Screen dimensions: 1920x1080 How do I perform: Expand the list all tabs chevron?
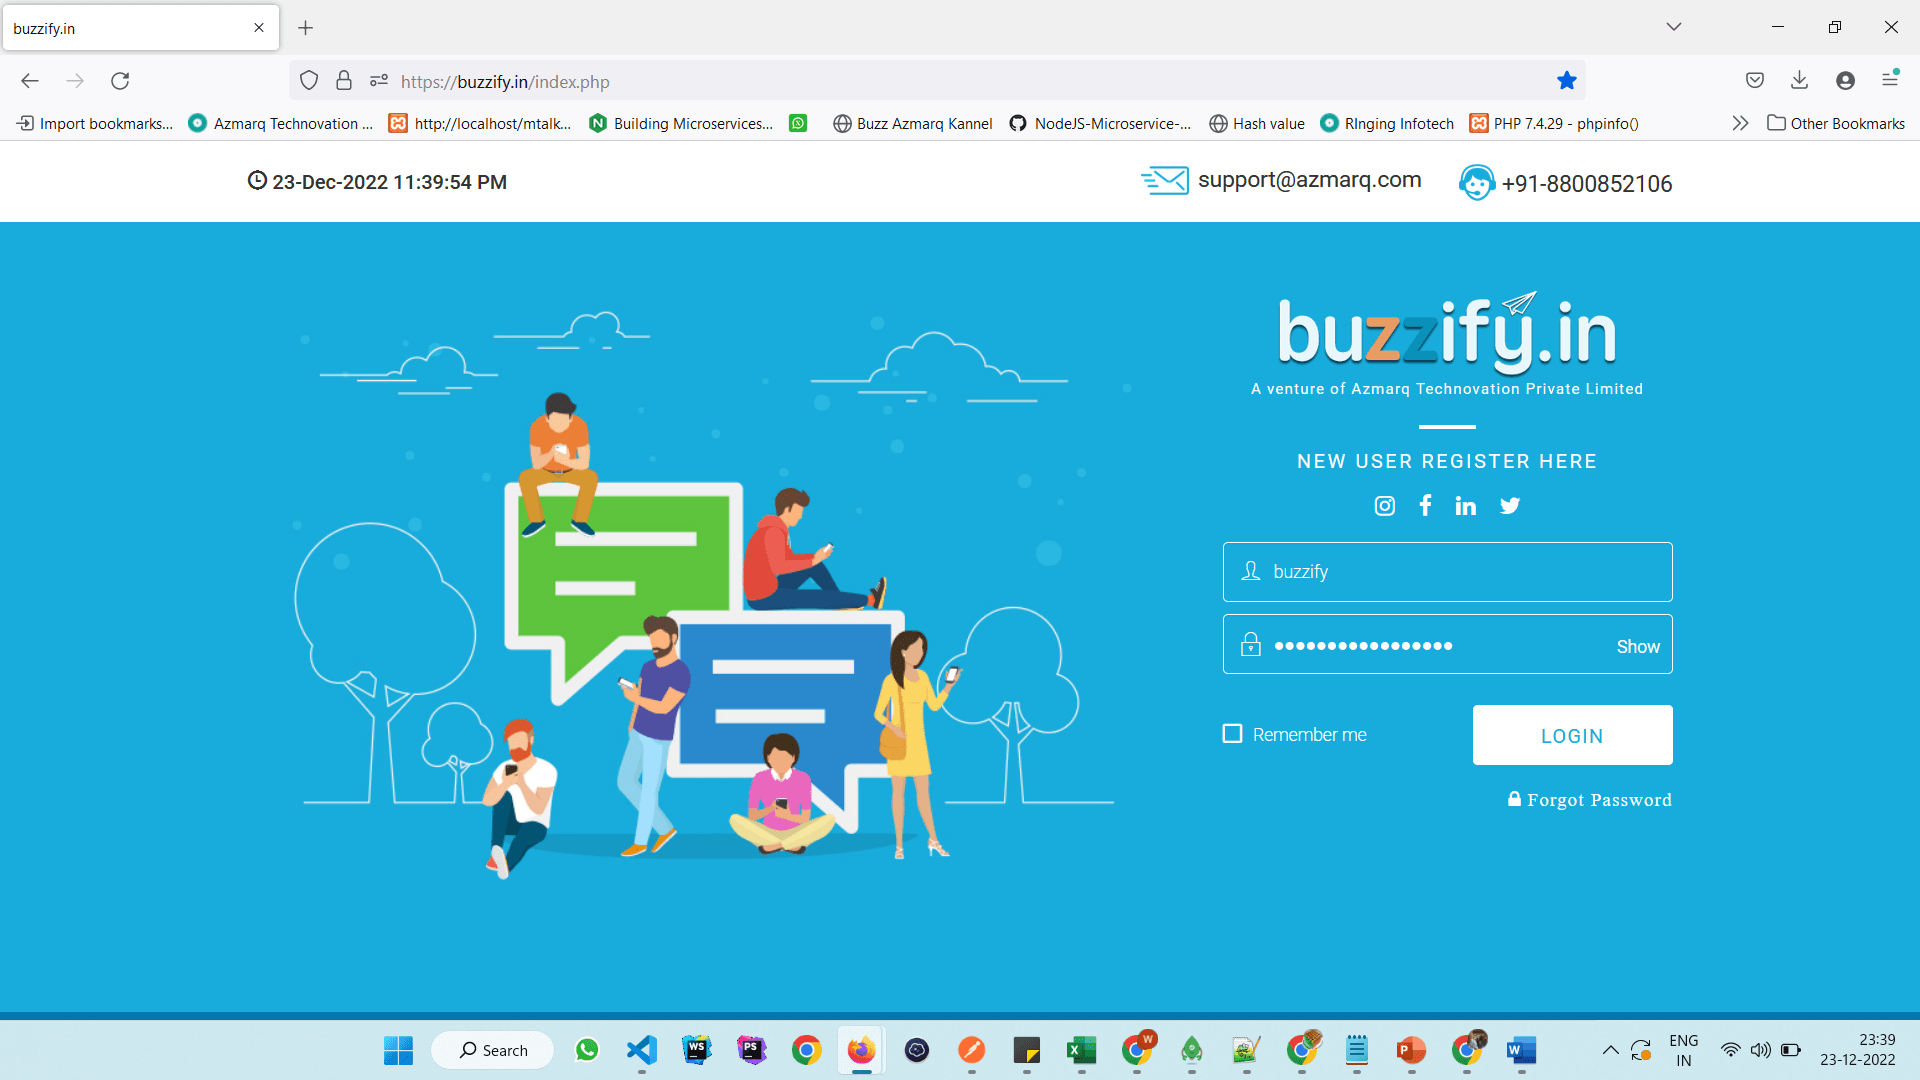[x=1673, y=27]
